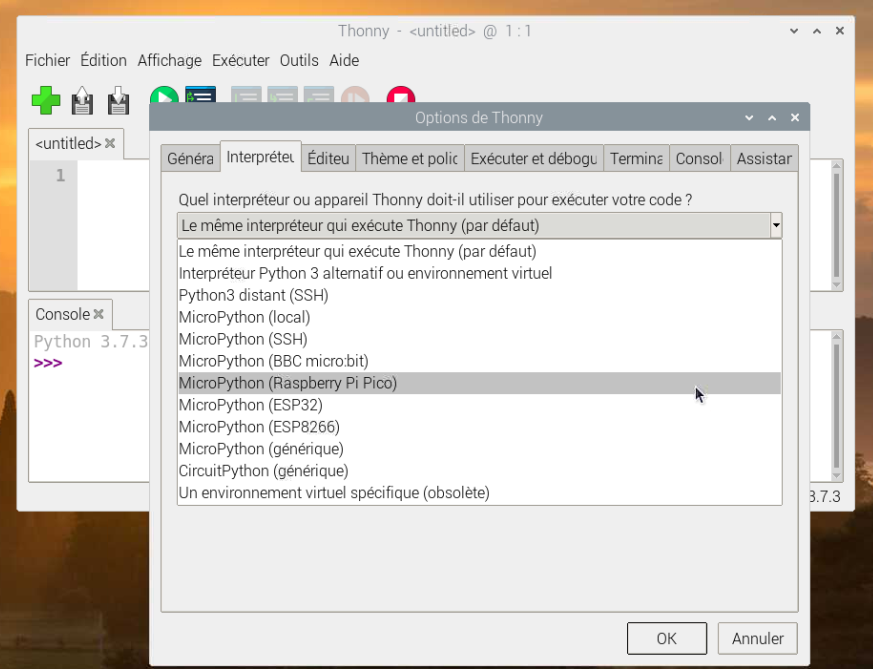The image size is (873, 669).
Task: Select the Interpréteur options tab
Action: tap(261, 157)
